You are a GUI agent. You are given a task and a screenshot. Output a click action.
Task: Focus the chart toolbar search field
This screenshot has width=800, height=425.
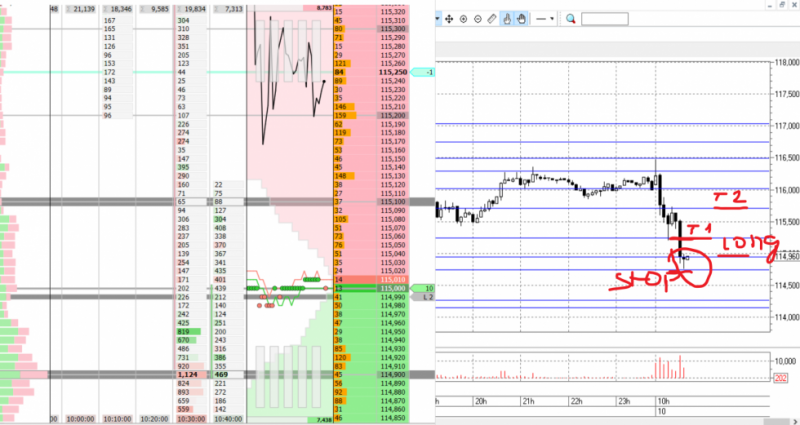605,19
